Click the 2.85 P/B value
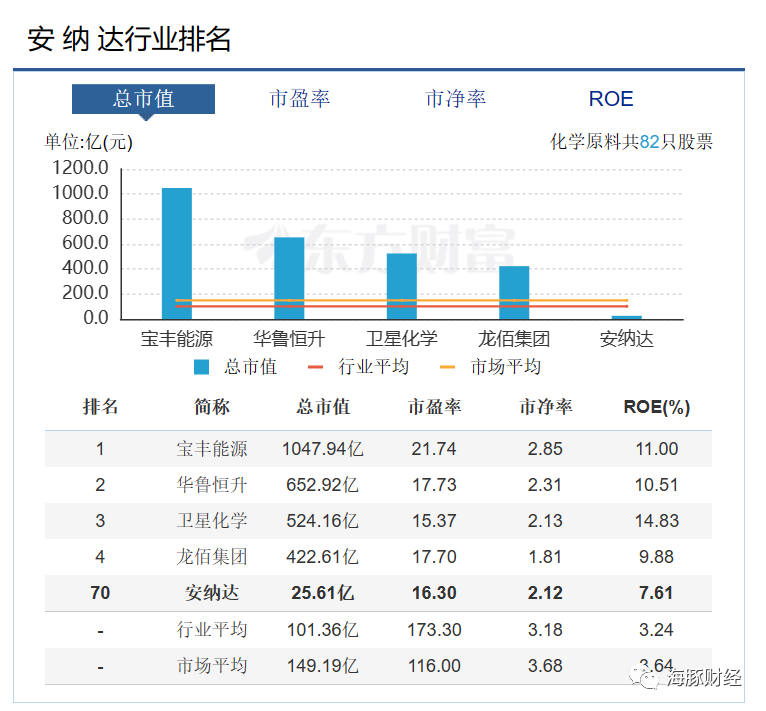The width and height of the screenshot is (766, 711). 545,449
